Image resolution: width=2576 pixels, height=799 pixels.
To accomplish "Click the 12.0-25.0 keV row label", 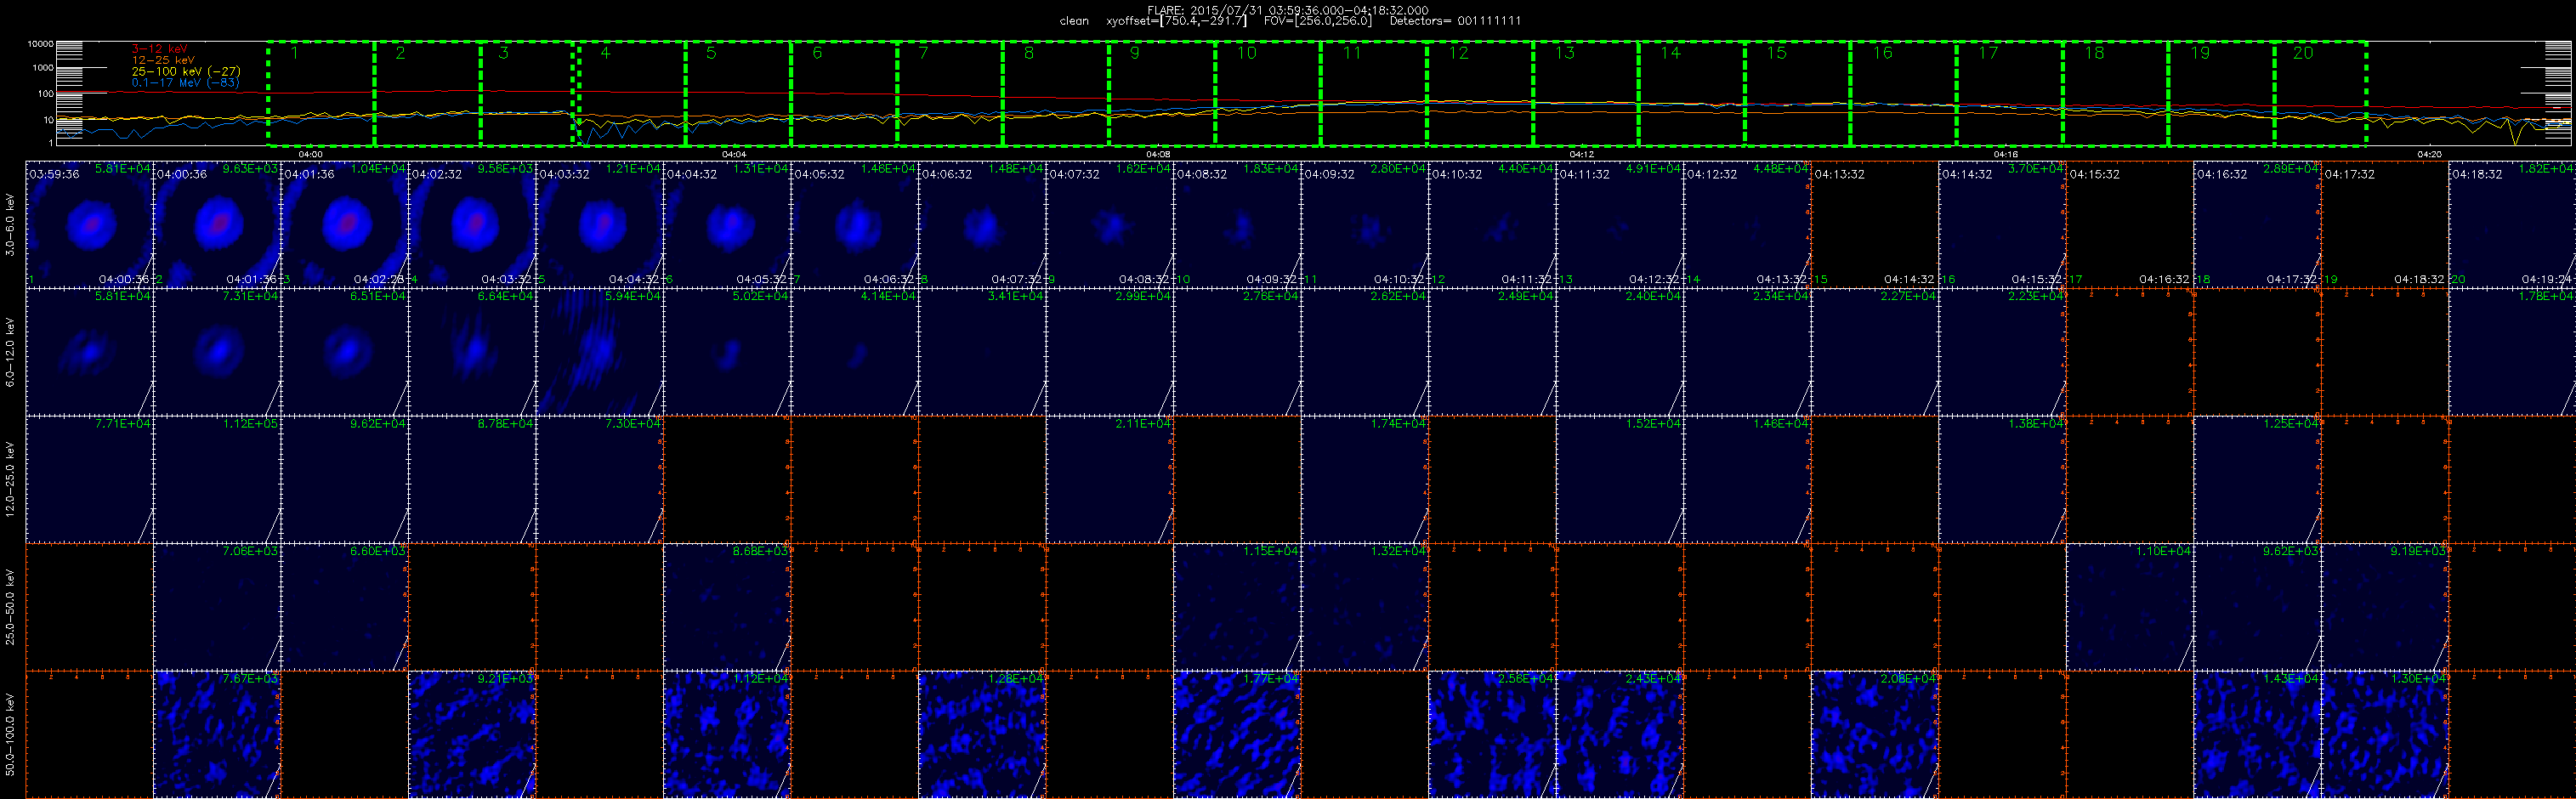I will tap(10, 479).
